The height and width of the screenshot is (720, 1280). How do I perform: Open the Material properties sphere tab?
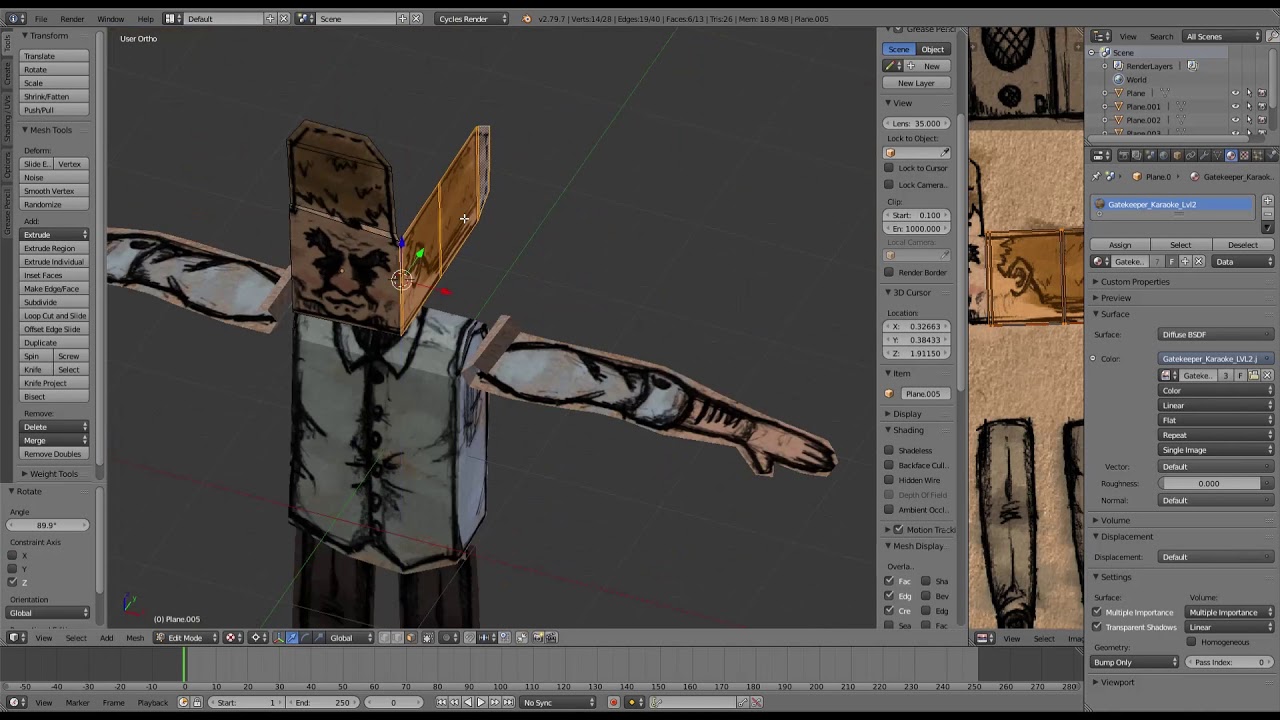tap(1231, 155)
